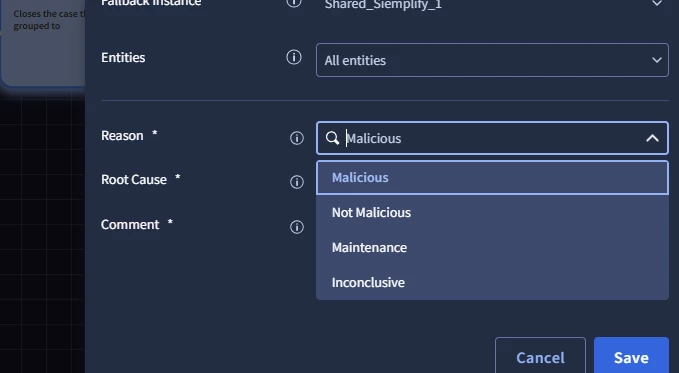Focus the Reason search input field
The image size is (679, 373).
(x=492, y=138)
